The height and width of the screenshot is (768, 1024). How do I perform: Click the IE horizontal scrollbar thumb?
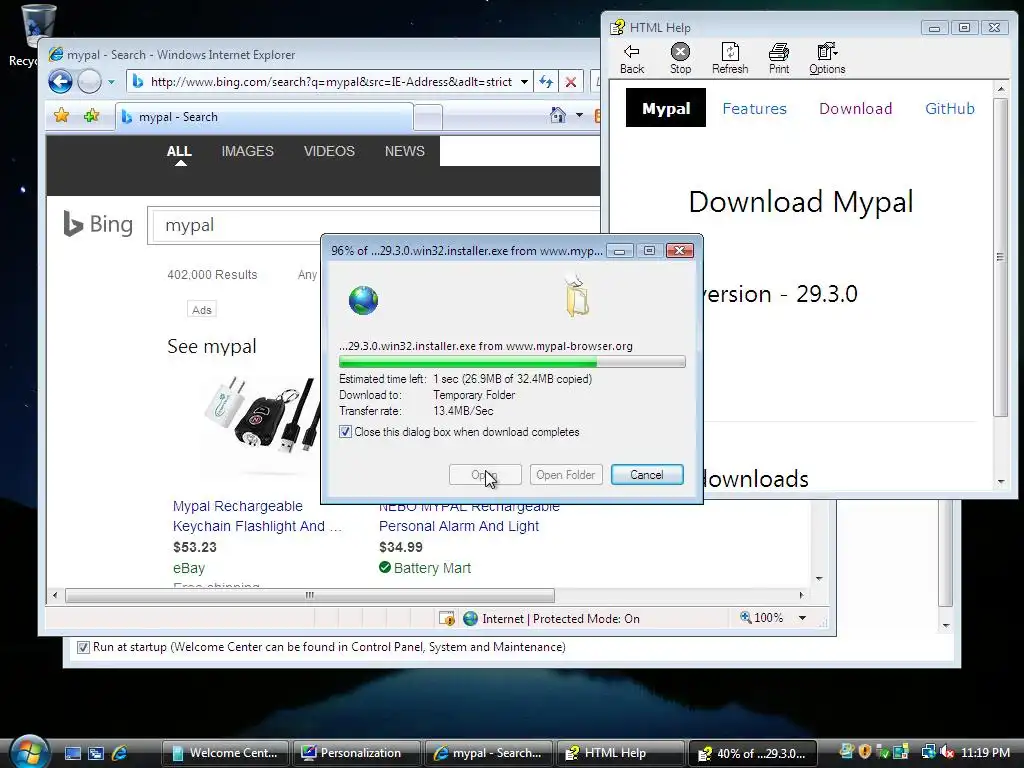click(310, 595)
